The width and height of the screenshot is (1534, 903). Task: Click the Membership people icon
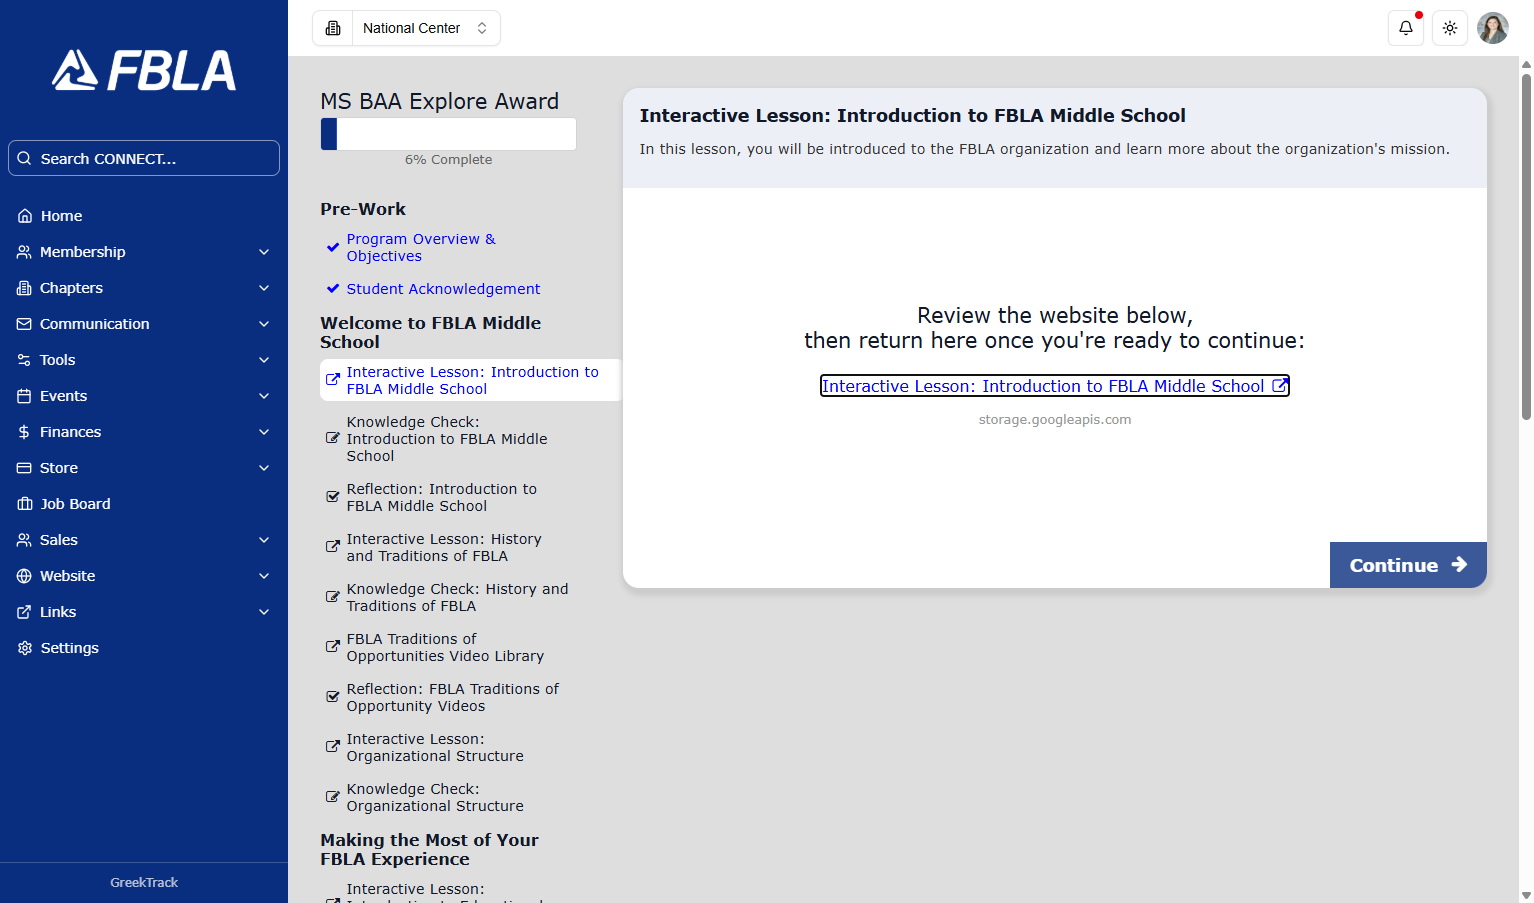[24, 252]
